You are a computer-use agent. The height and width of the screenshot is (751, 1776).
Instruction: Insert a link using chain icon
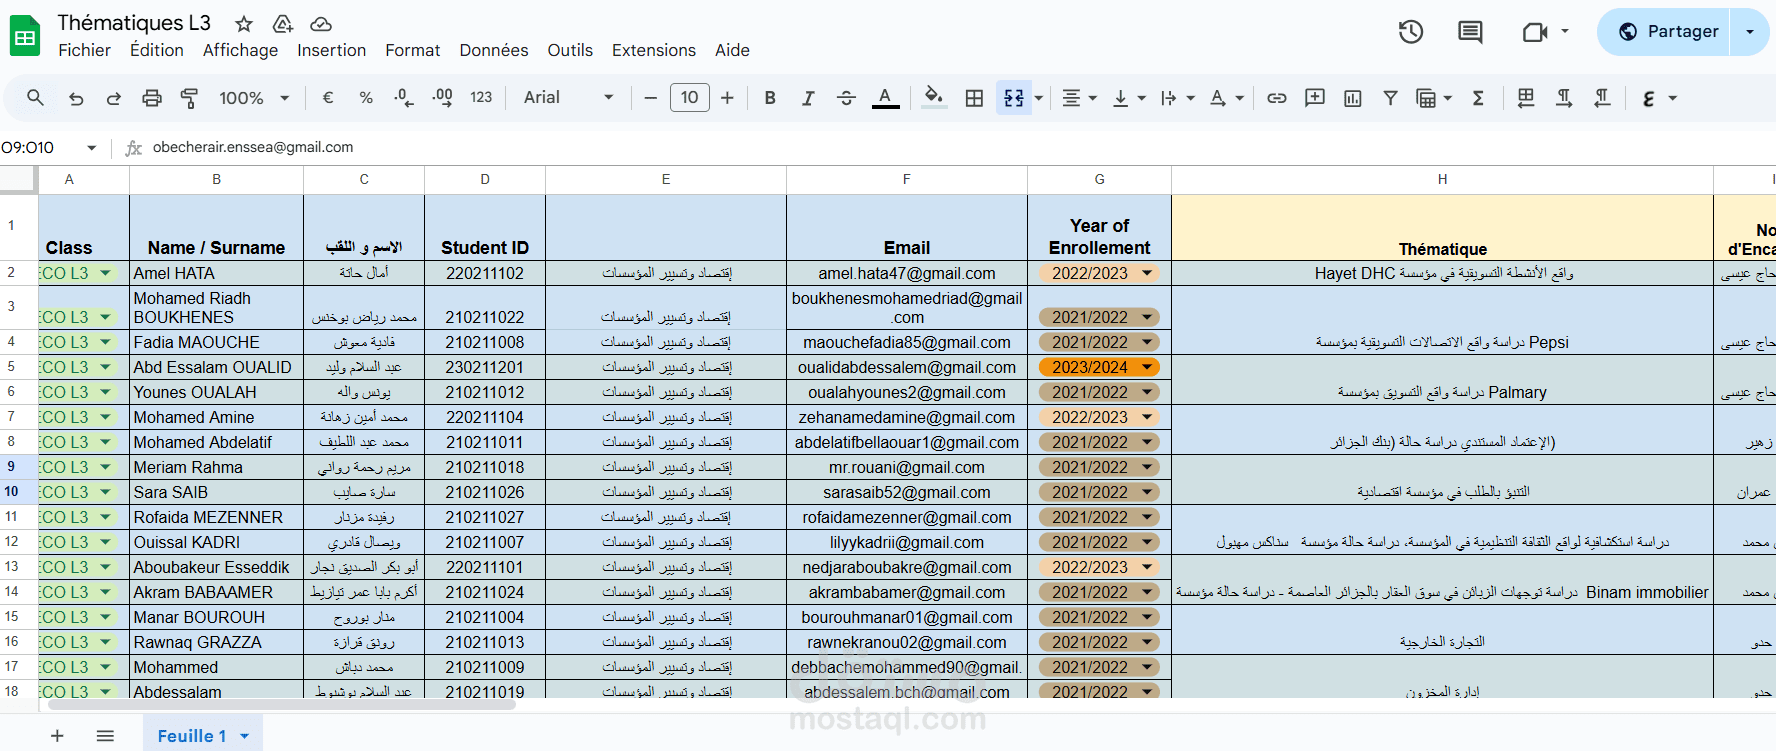(x=1277, y=98)
